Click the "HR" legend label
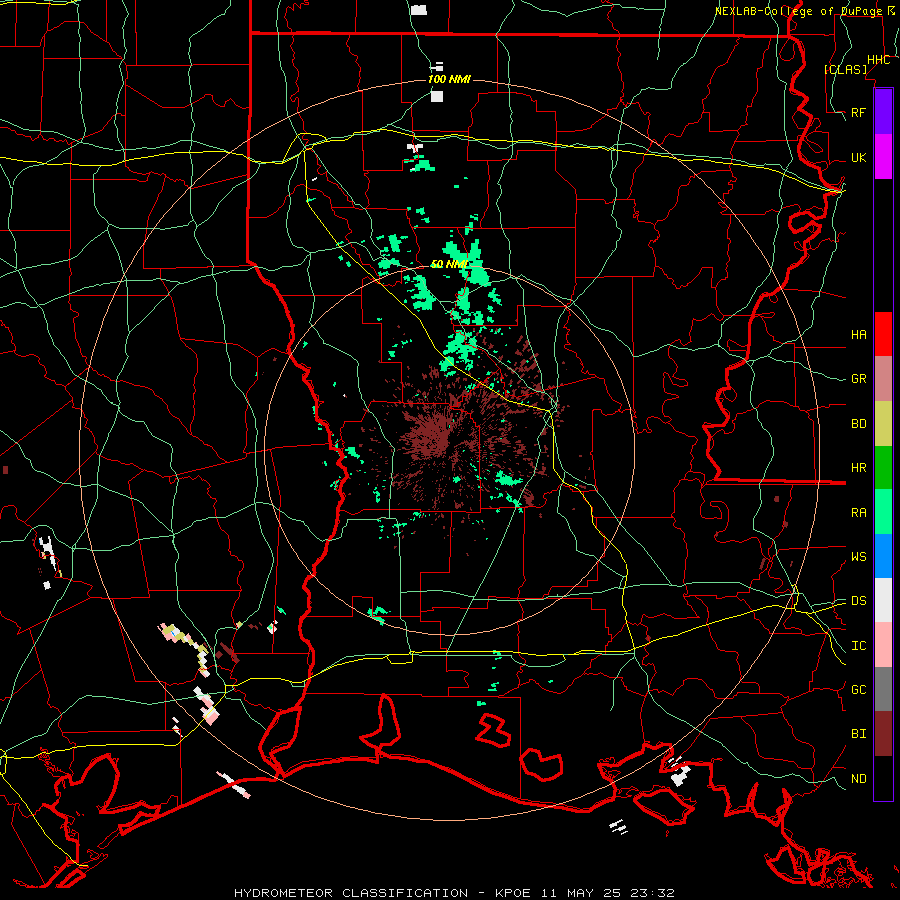This screenshot has height=900, width=900. point(858,468)
